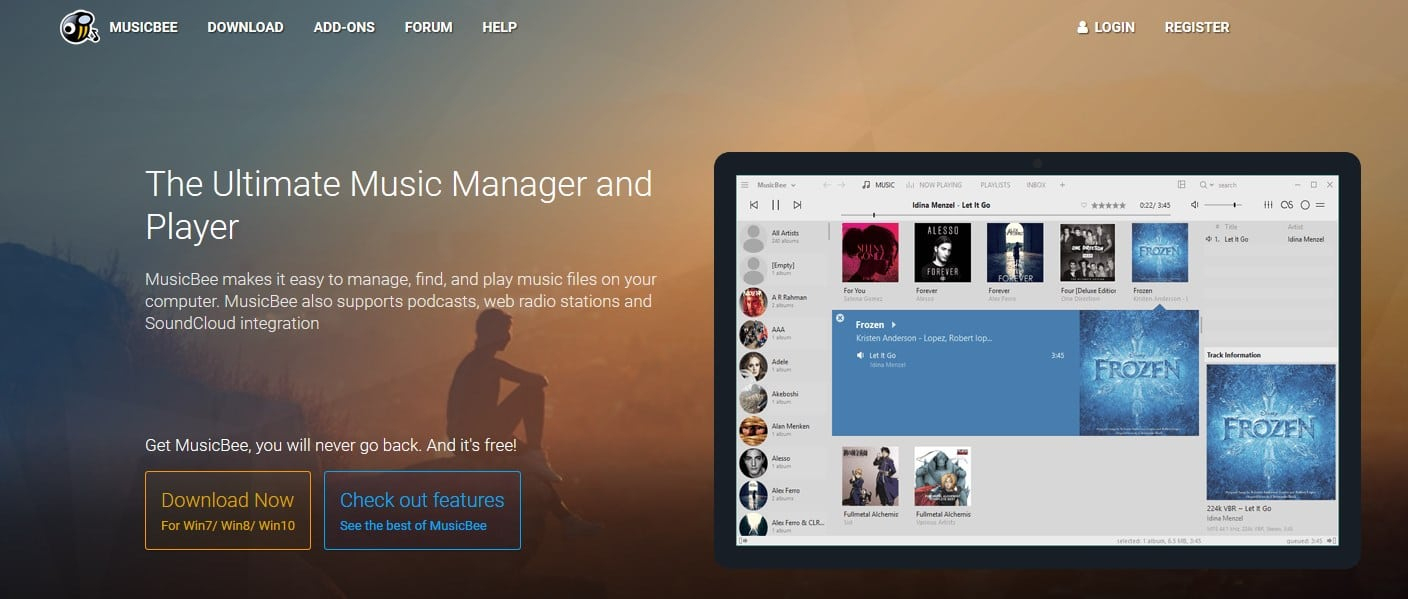Click the MusicBee bee logo icon
Screen dimensions: 1408x599
[79, 27]
